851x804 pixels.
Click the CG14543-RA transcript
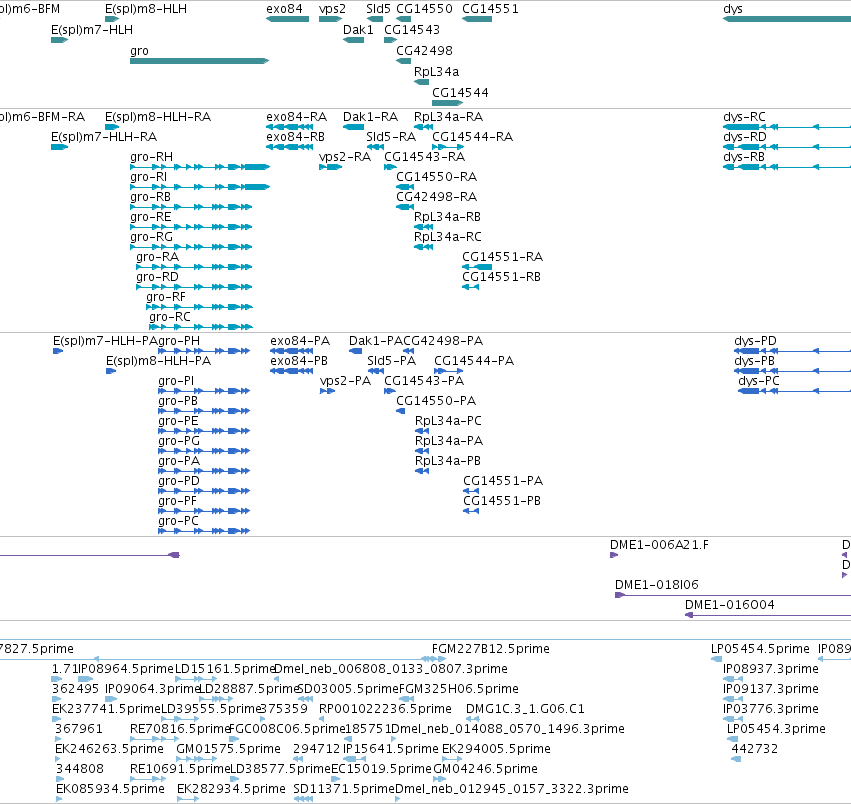(390, 167)
